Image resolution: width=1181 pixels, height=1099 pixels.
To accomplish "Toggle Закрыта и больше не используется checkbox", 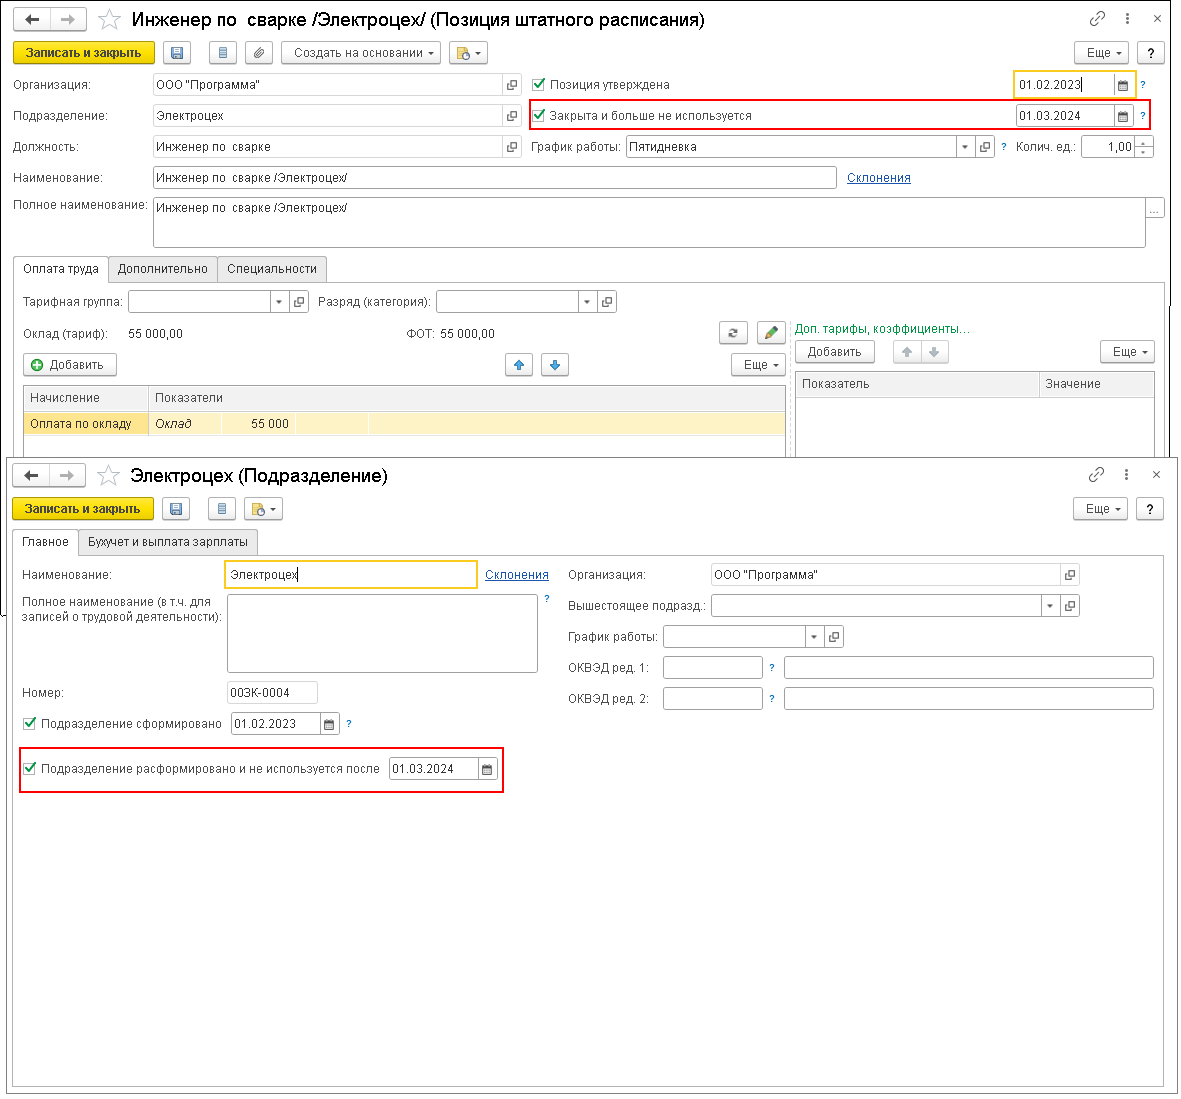I will (x=539, y=115).
